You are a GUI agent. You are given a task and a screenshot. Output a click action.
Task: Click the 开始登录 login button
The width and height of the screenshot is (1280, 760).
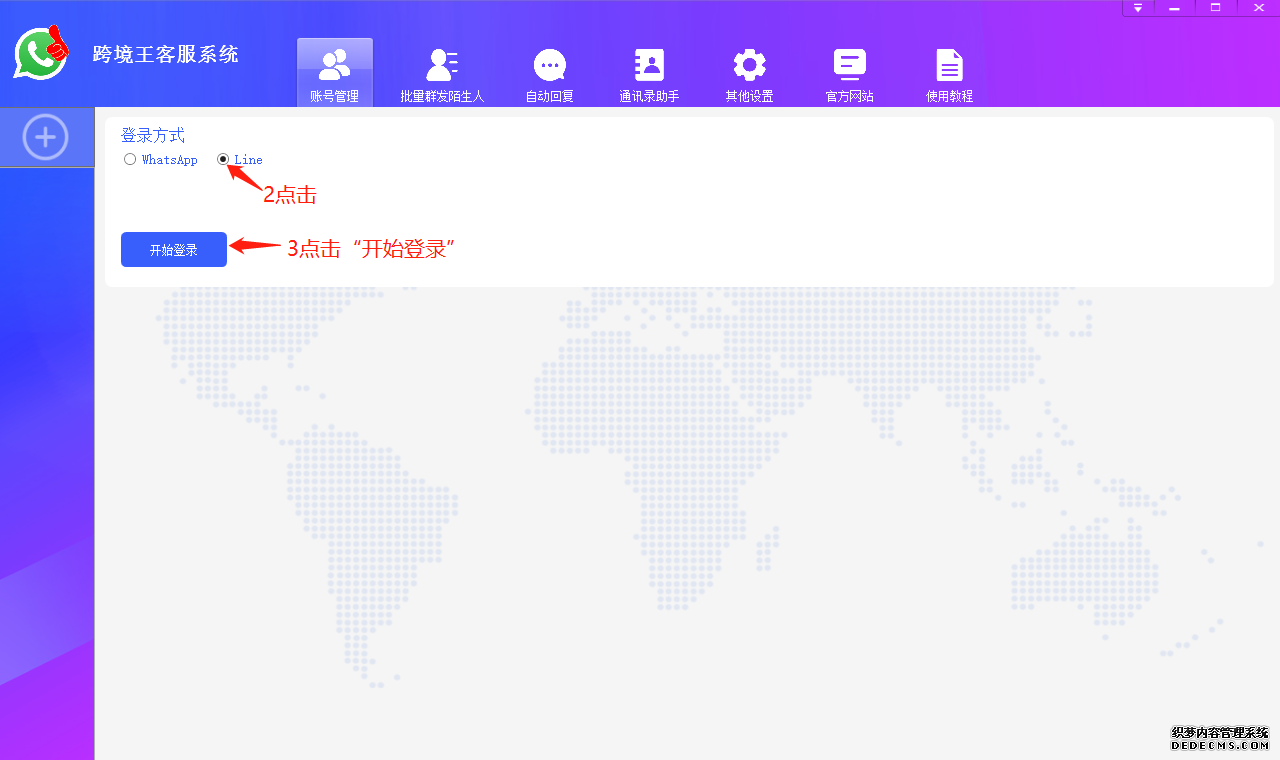173,249
